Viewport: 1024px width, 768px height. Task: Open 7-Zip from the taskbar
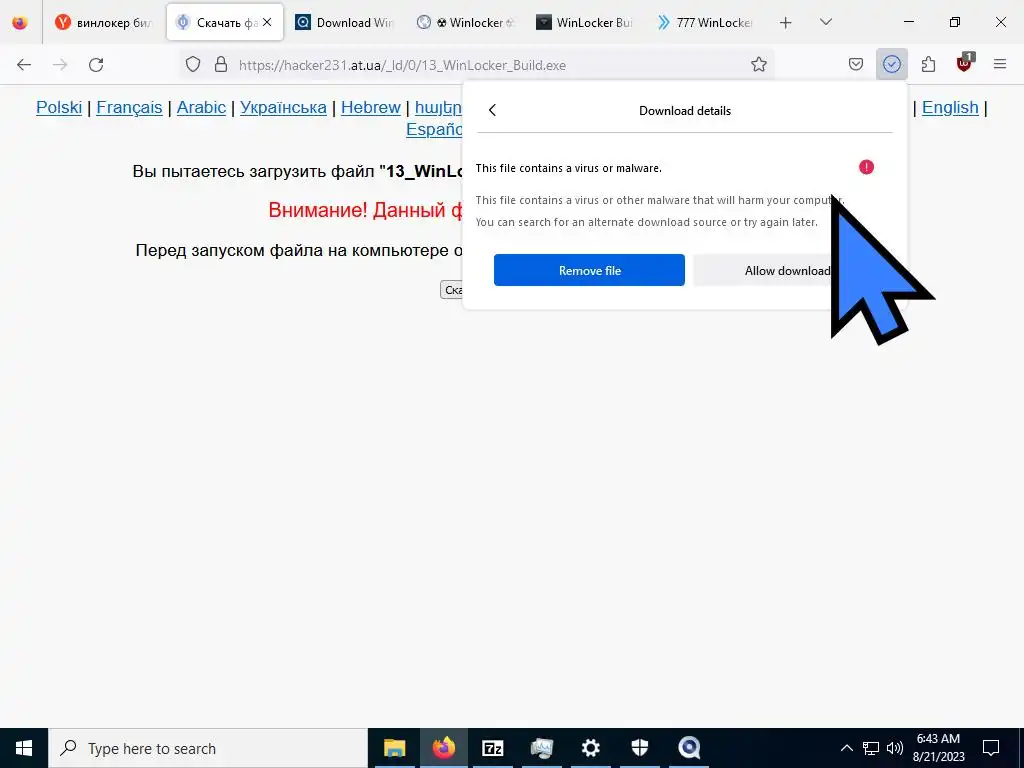(492, 748)
